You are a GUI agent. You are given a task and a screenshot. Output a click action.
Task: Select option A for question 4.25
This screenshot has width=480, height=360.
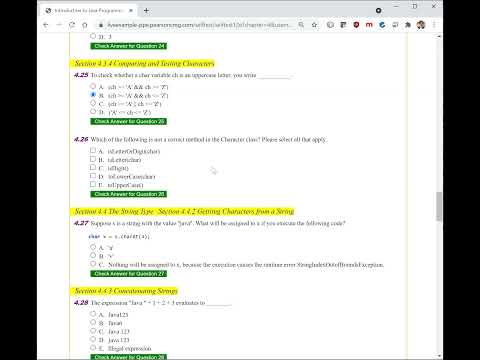click(x=93, y=86)
